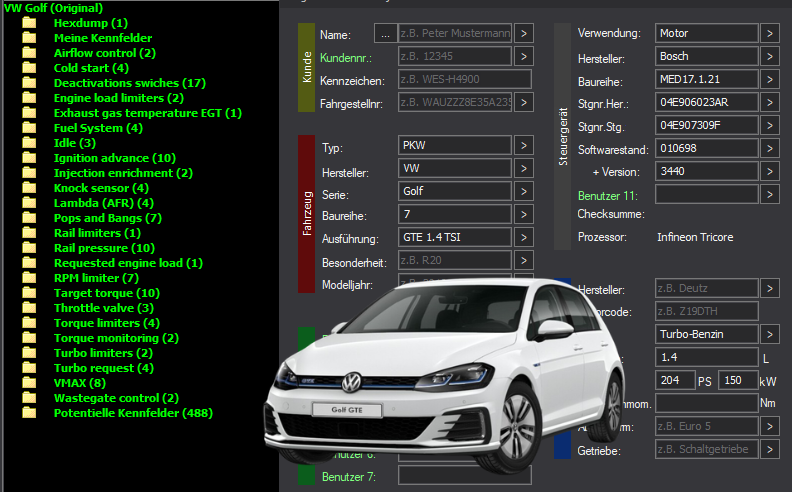Open the Lambda (AFR) (4) folder icon

[x=29, y=203]
